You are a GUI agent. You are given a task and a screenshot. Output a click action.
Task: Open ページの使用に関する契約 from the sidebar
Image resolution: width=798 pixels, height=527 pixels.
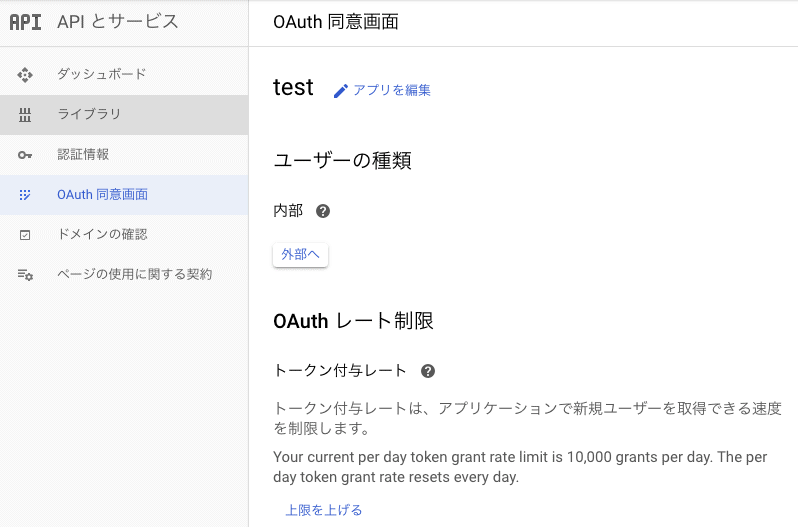[x=134, y=274]
